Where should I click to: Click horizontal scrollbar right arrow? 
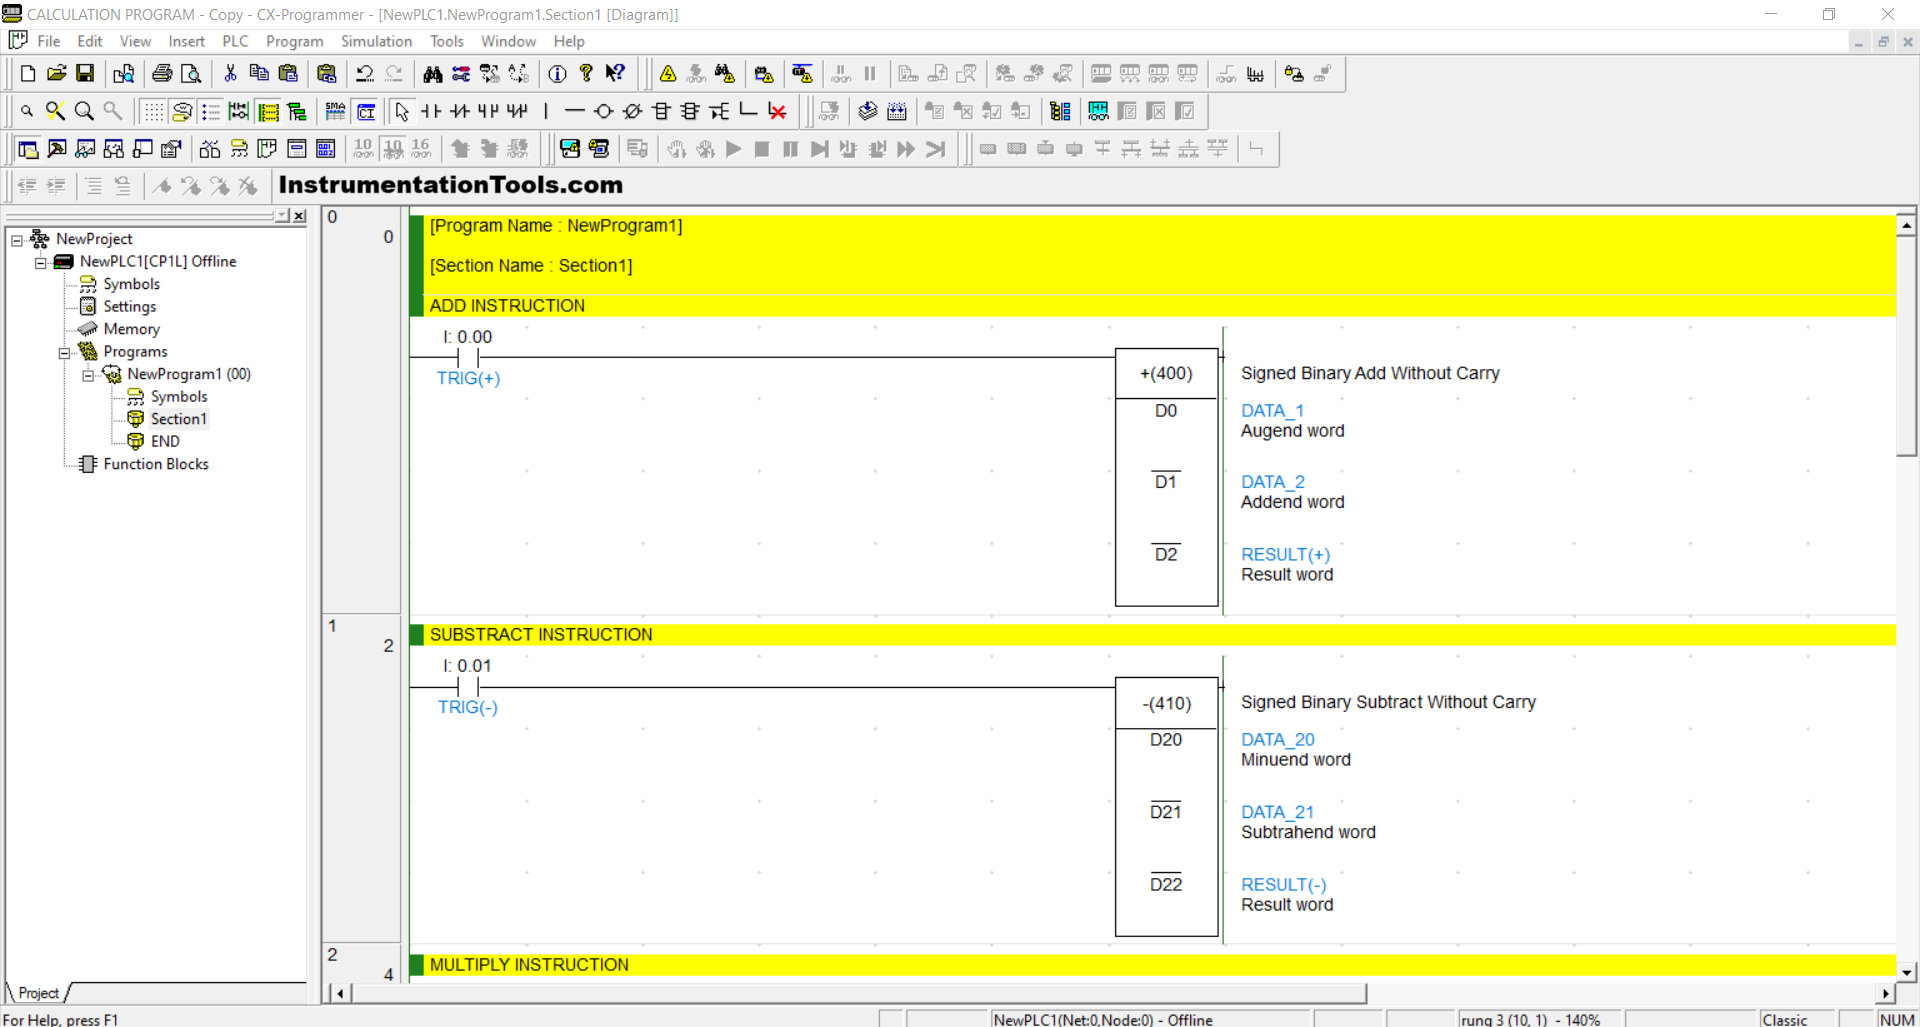(1886, 993)
